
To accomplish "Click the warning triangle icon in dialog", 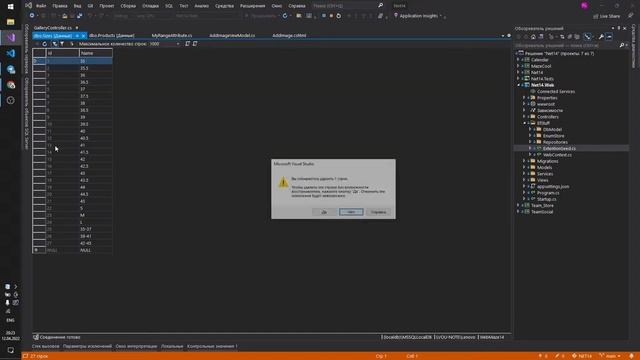I will (283, 182).
